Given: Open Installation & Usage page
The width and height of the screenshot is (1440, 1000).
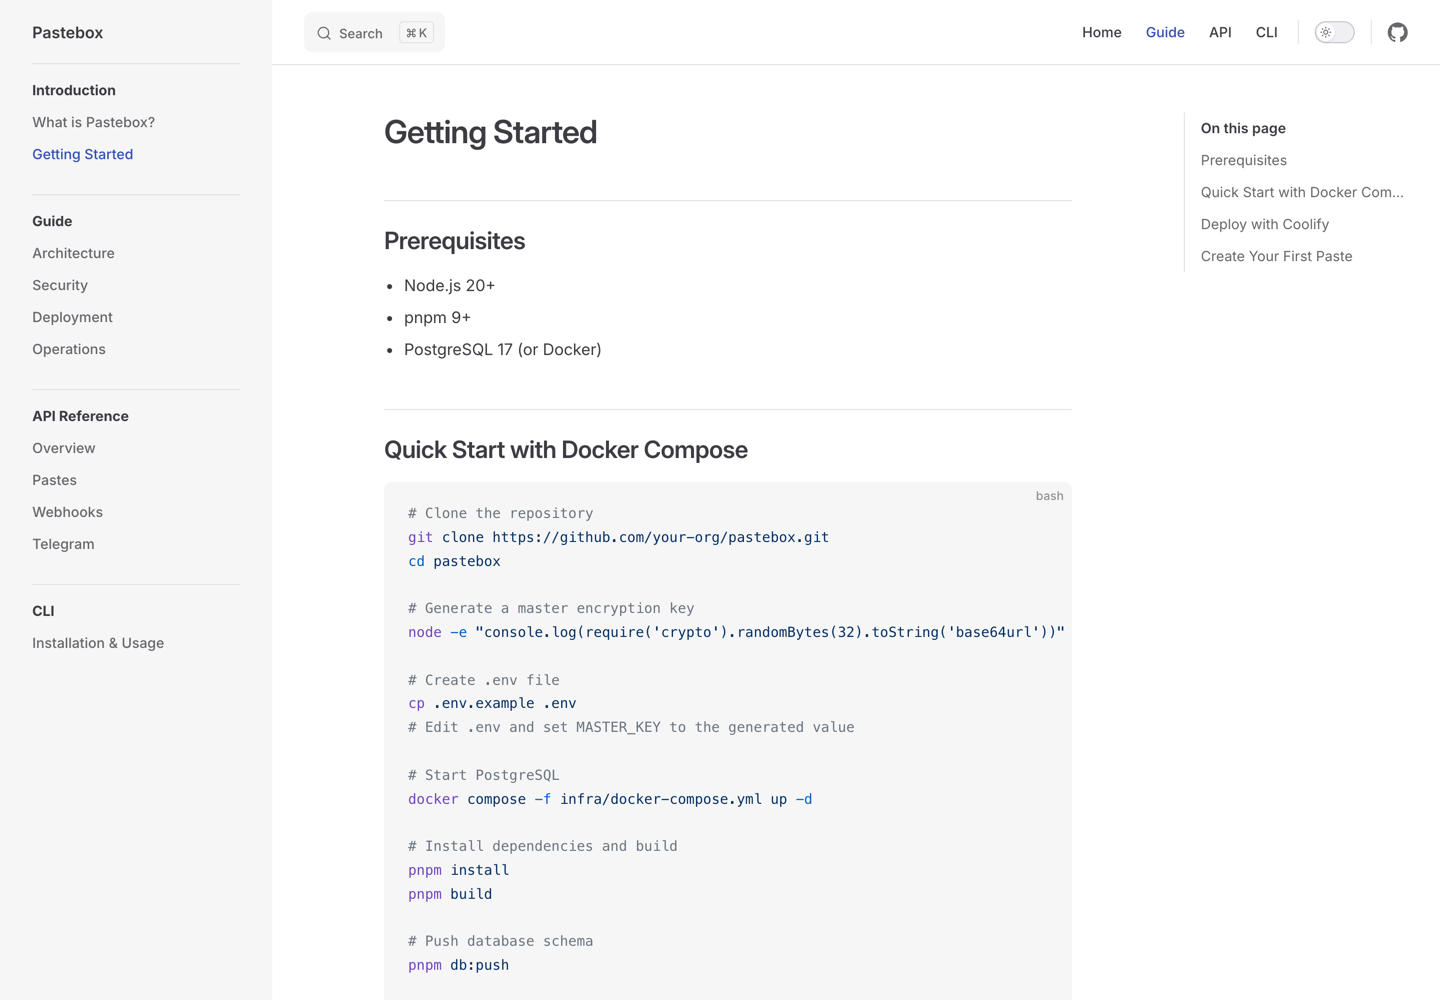Looking at the screenshot, I should pos(98,643).
